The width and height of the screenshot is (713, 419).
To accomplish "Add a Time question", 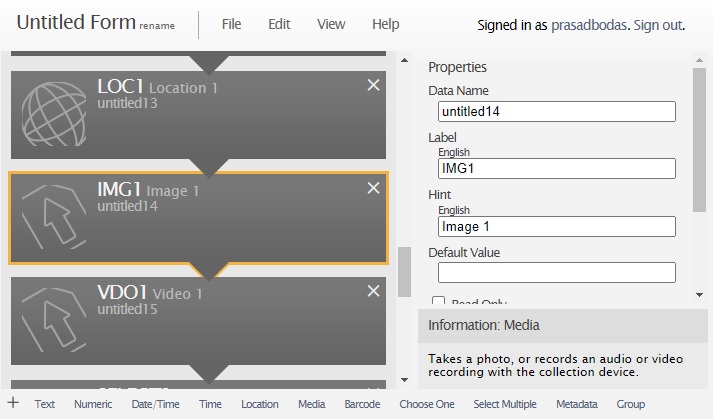I will pos(210,404).
